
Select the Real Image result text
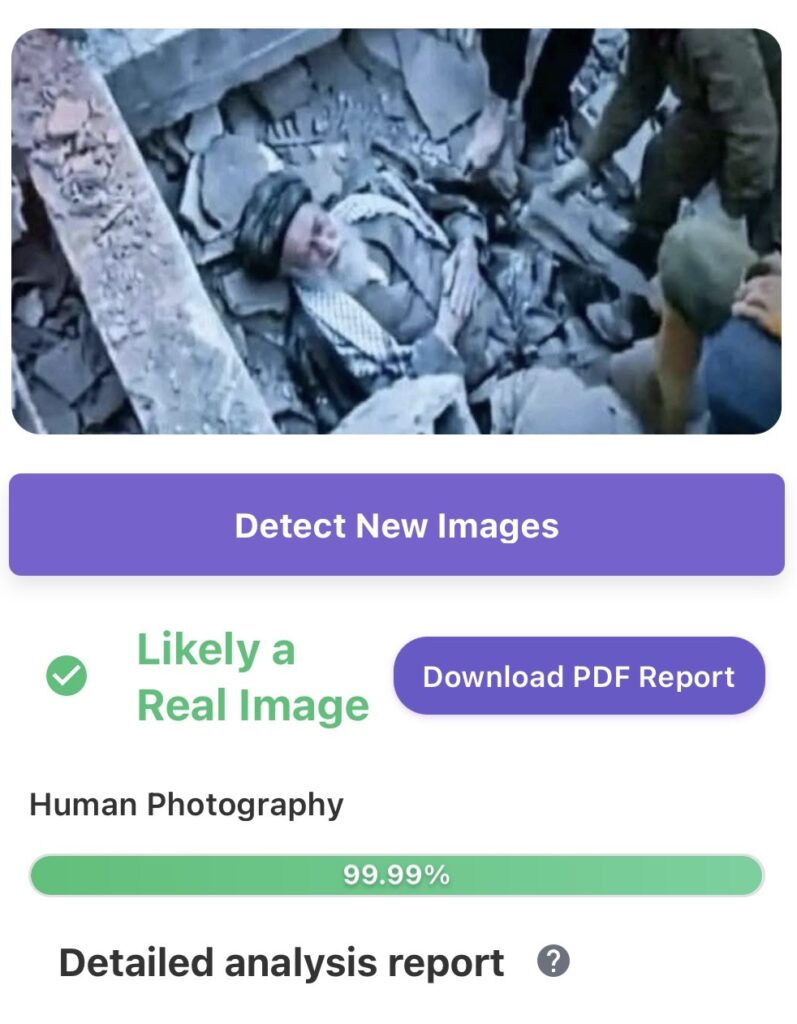coord(253,706)
